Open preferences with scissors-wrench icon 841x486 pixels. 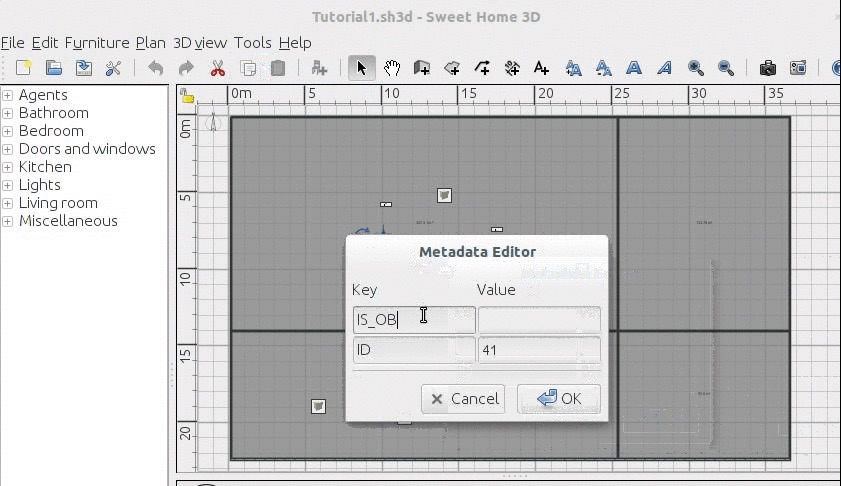tap(113, 68)
